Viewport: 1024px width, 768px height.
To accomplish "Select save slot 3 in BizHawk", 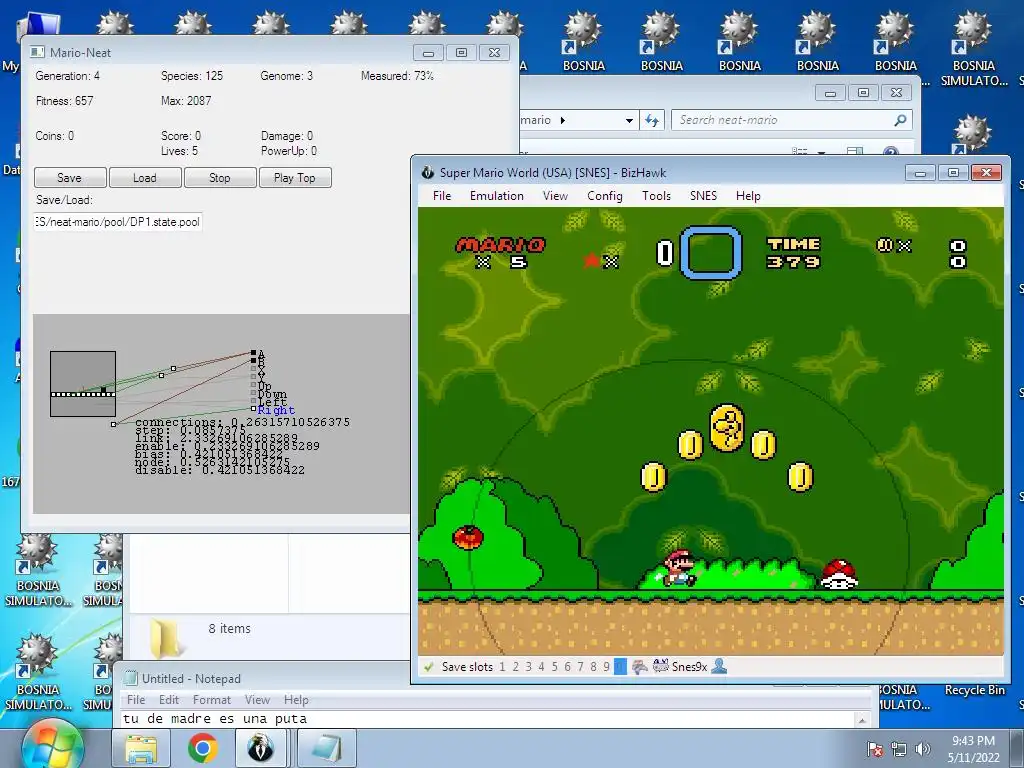I will [528, 667].
